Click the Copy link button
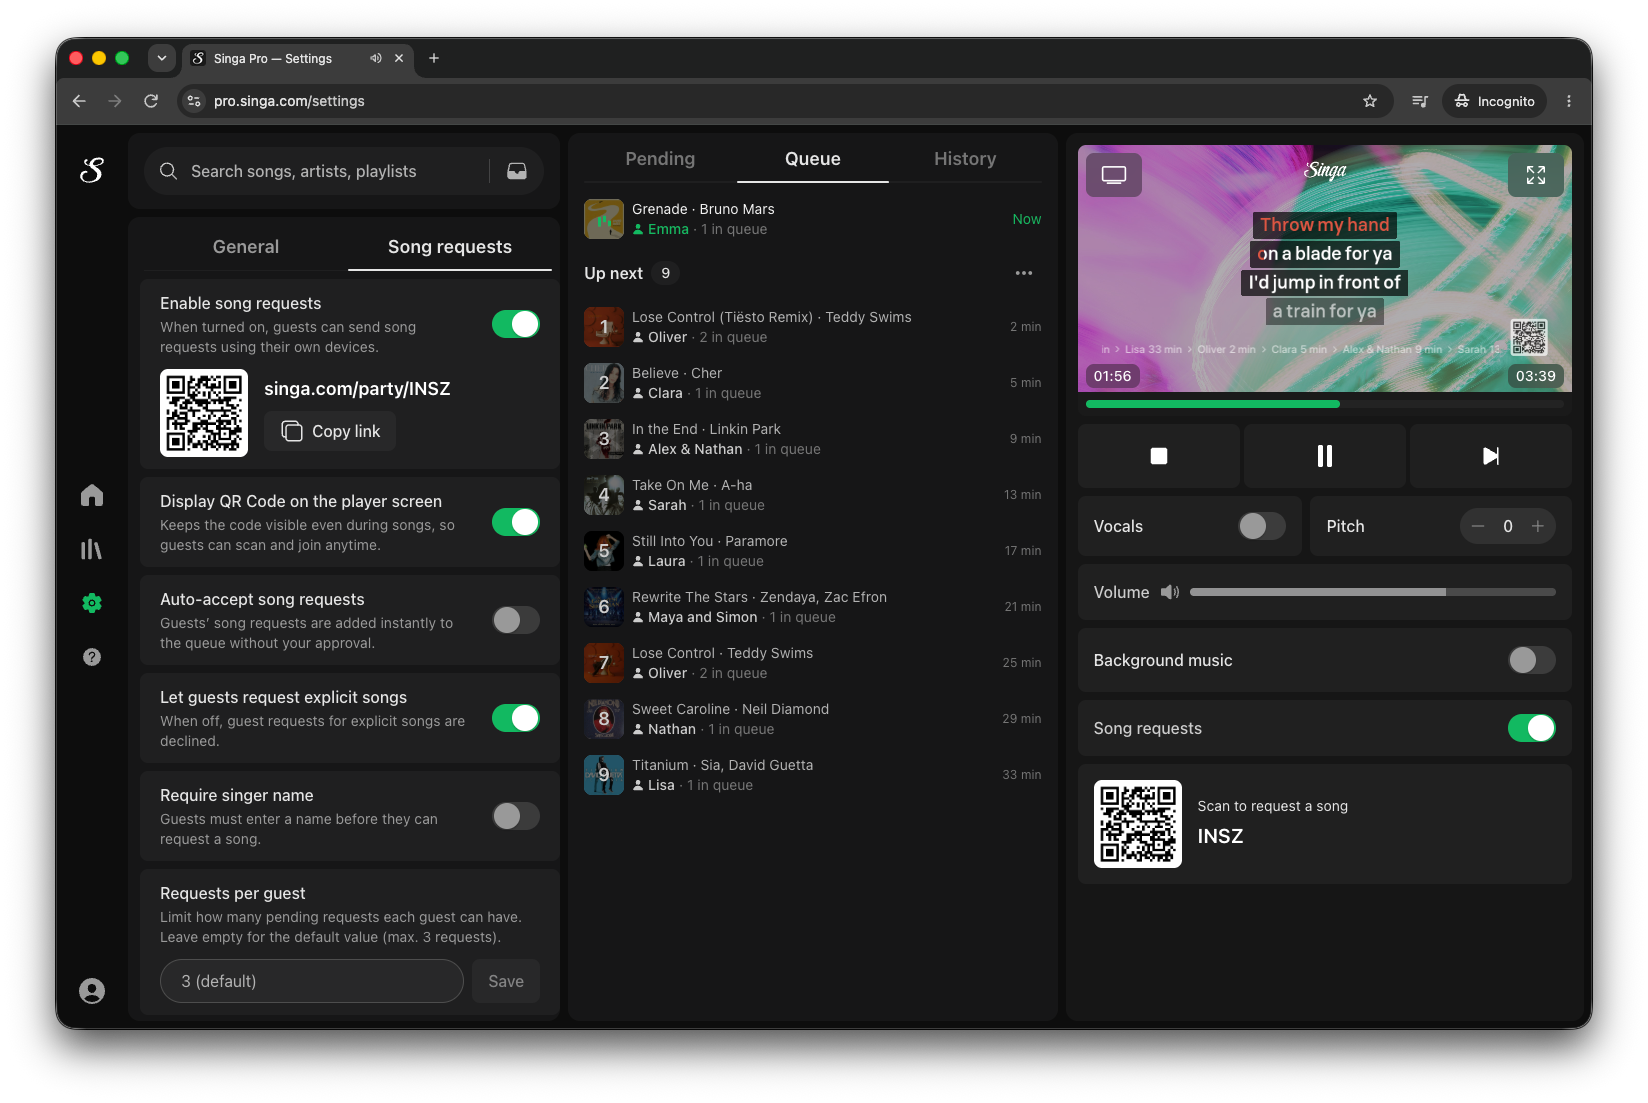Image resolution: width=1648 pixels, height=1103 pixels. (x=330, y=431)
